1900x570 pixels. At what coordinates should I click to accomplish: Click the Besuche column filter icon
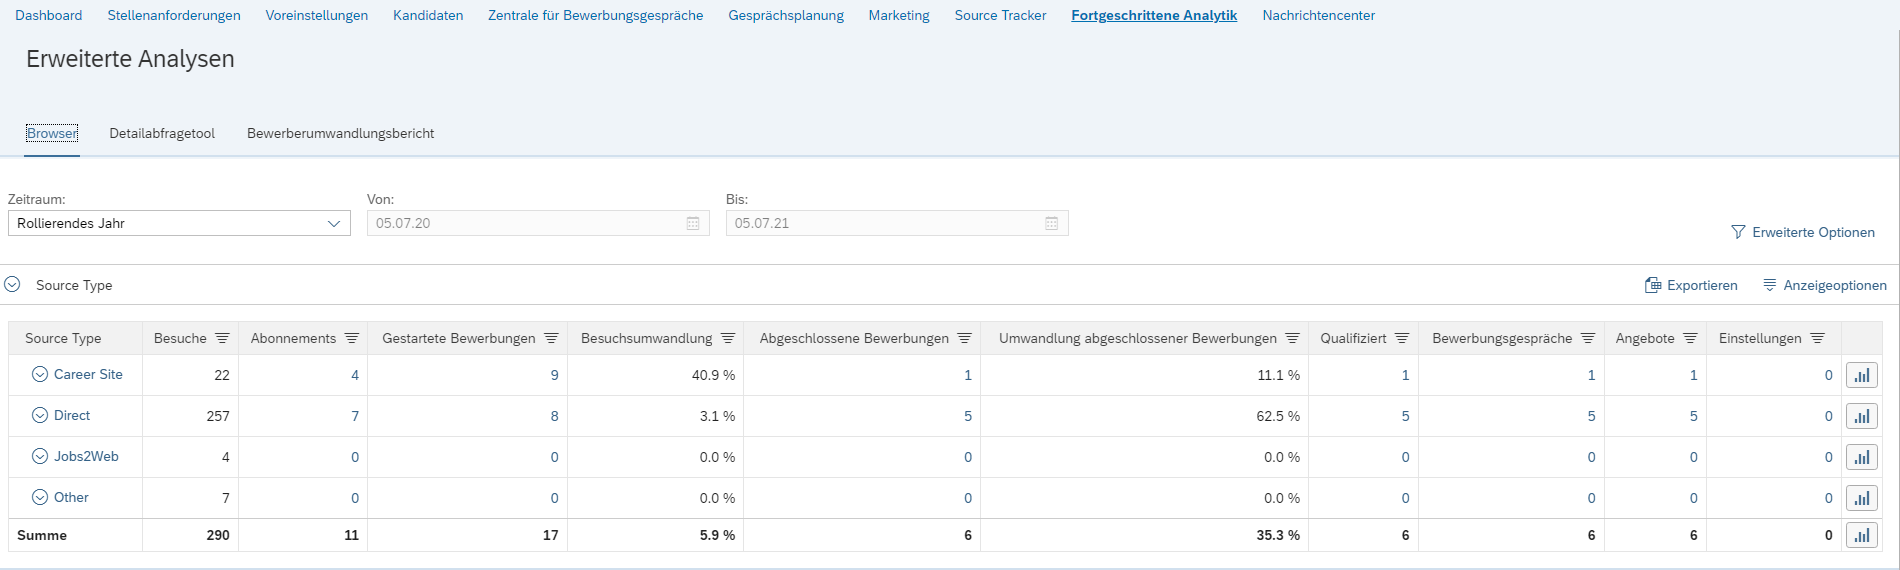(x=222, y=338)
